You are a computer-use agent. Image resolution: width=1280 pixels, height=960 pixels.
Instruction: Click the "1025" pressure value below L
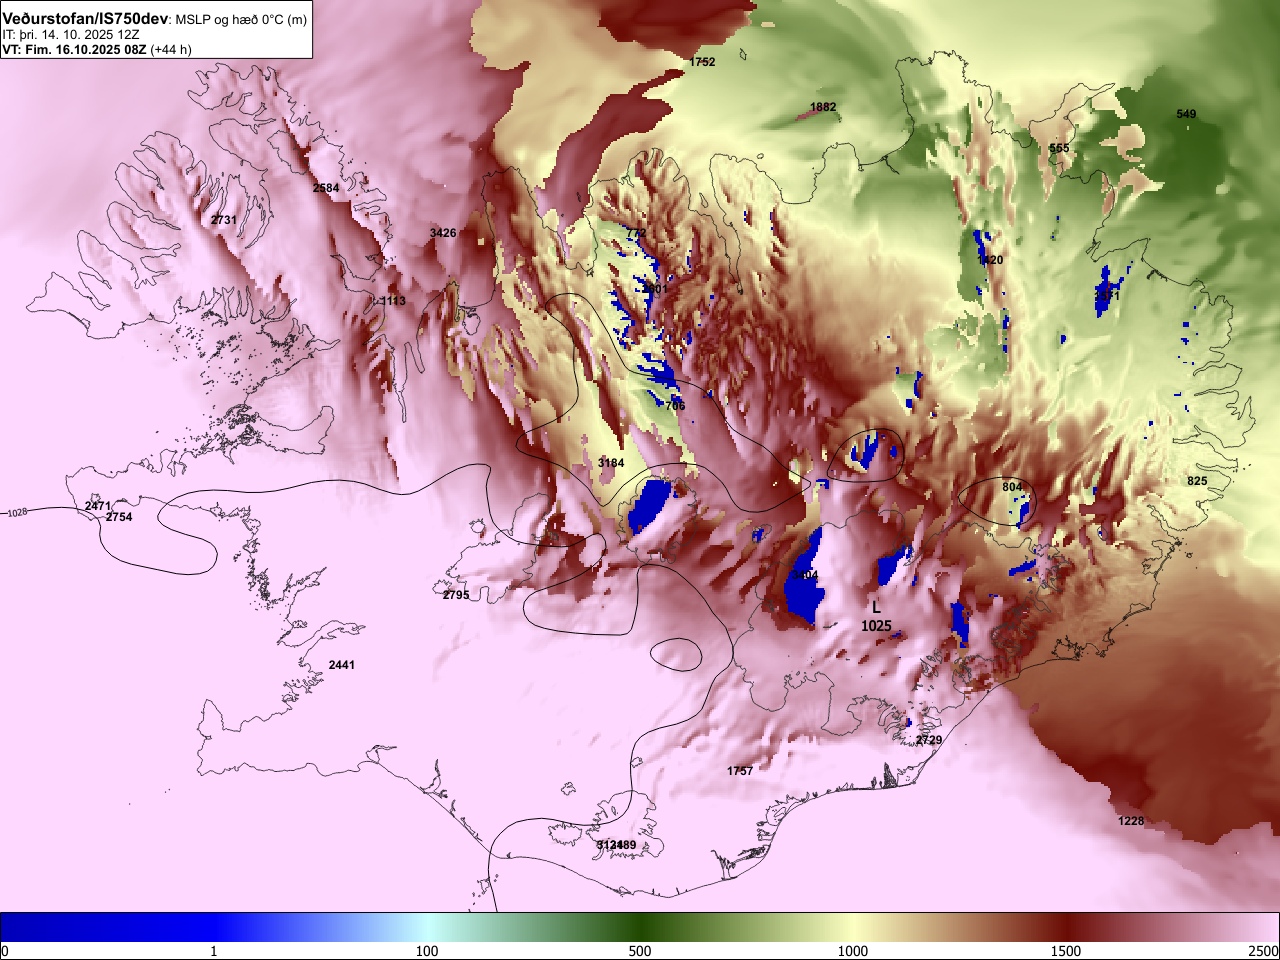tap(876, 626)
